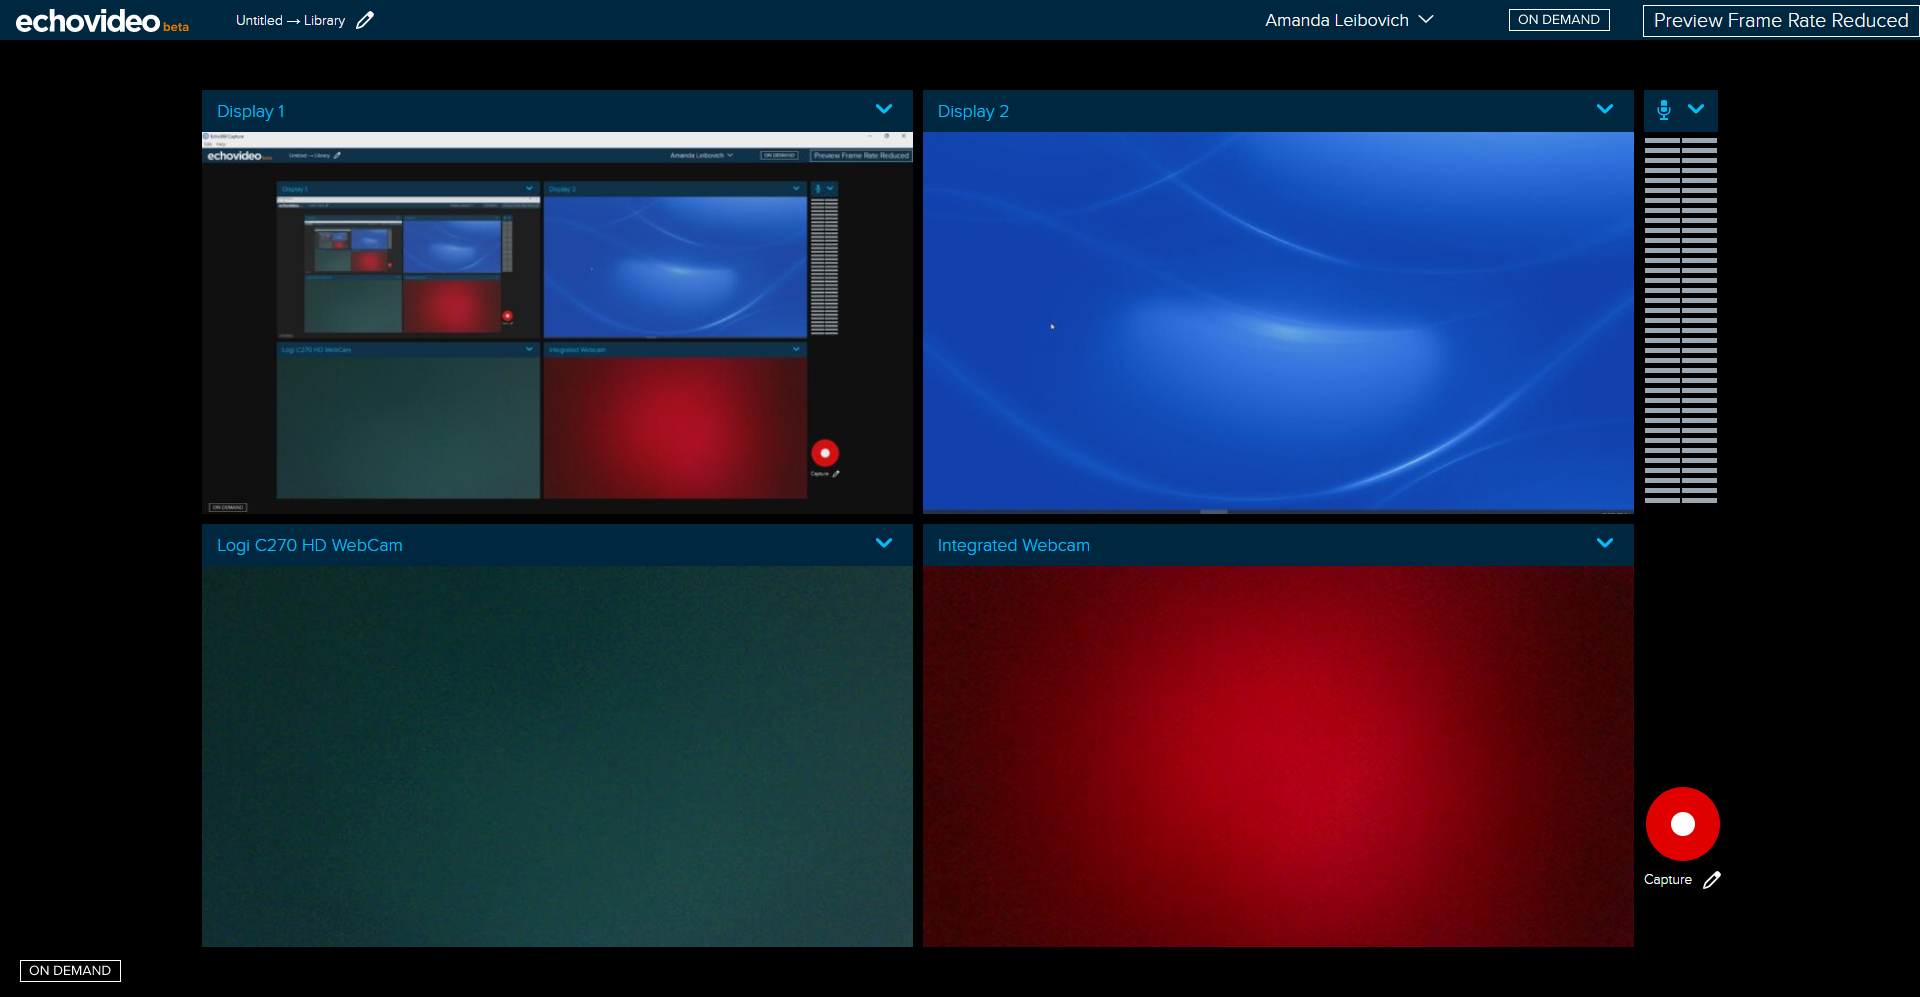Open the Amanda Leibovich user menu

click(x=1336, y=20)
